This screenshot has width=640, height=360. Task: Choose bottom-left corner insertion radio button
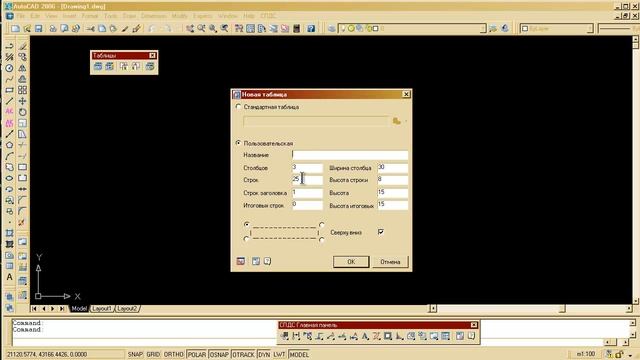pos(246,239)
